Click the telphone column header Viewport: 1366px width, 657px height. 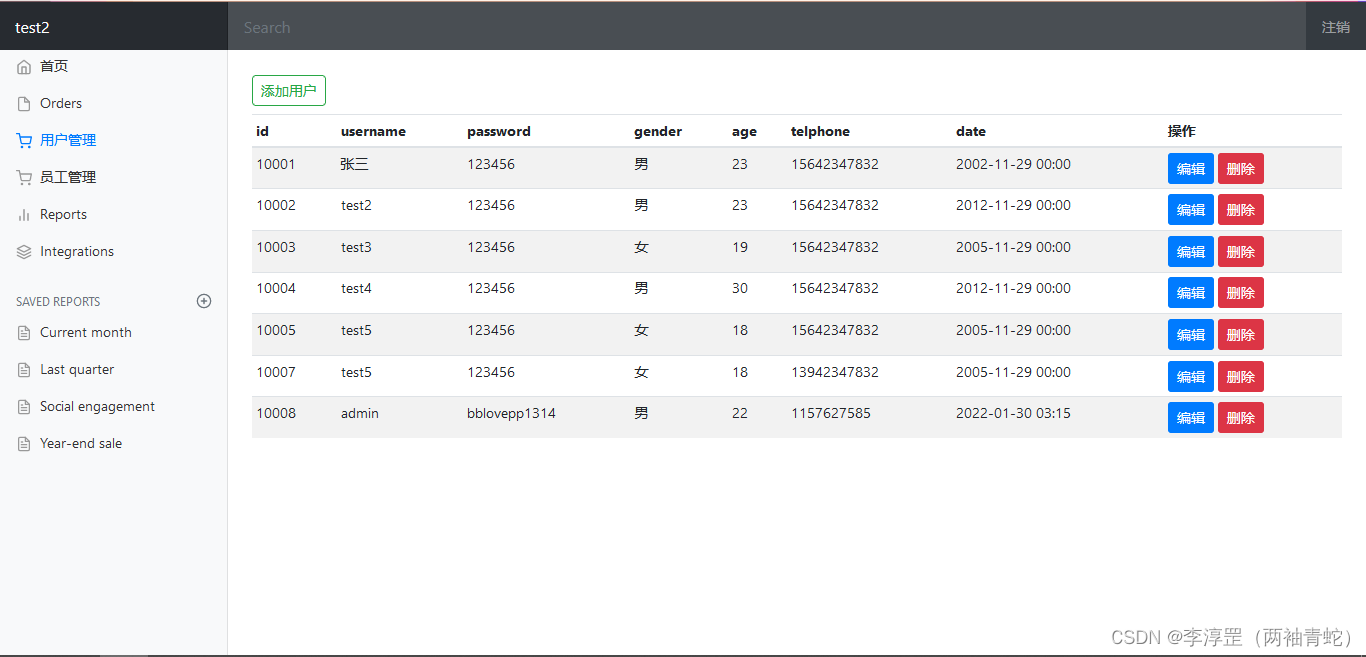820,131
